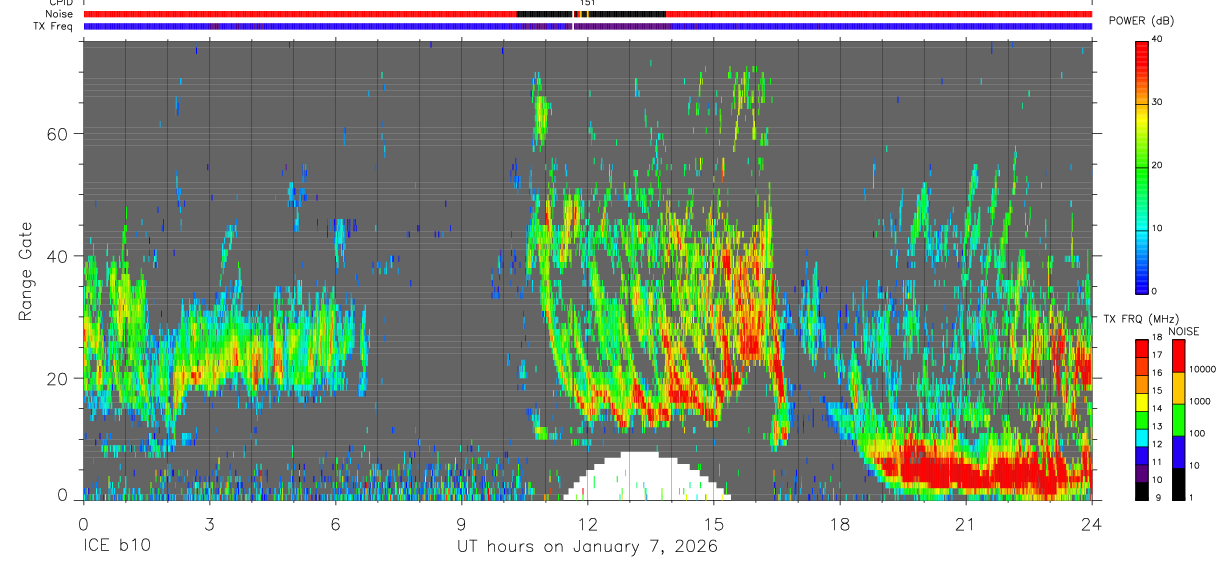Click the TX Freq row label at top left
The image size is (1228, 567).
tap(53, 26)
